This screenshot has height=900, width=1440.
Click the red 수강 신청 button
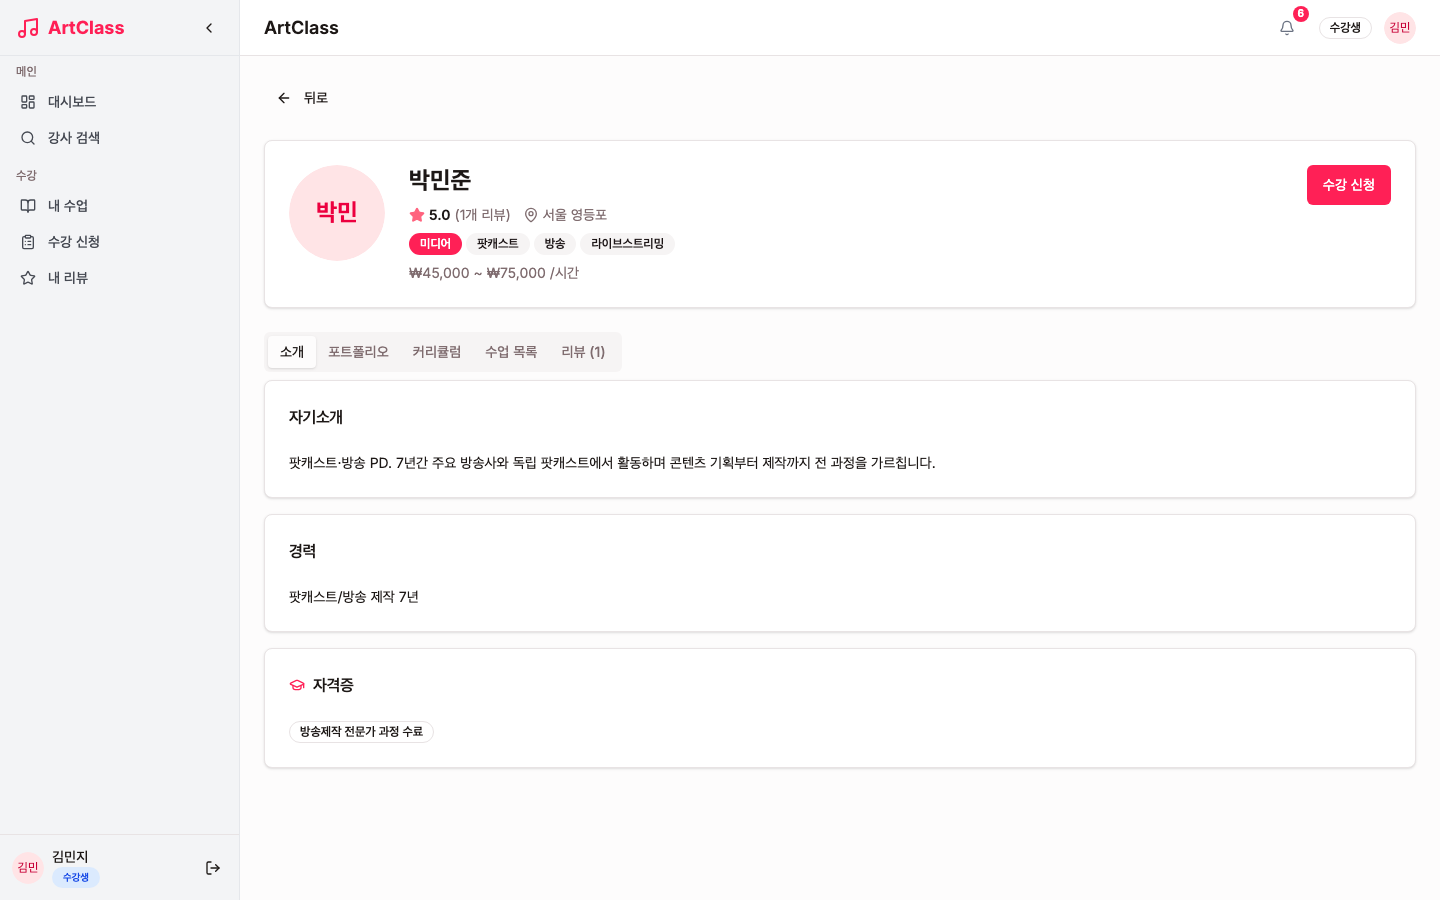pyautogui.click(x=1348, y=185)
